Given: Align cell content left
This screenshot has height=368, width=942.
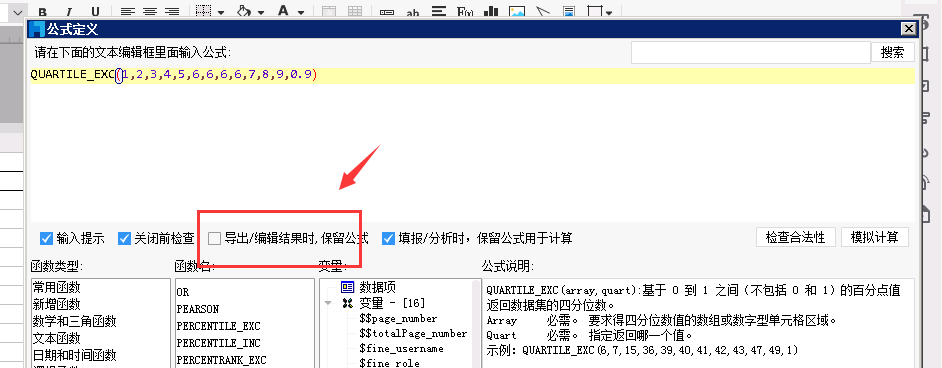Looking at the screenshot, I should (127, 11).
